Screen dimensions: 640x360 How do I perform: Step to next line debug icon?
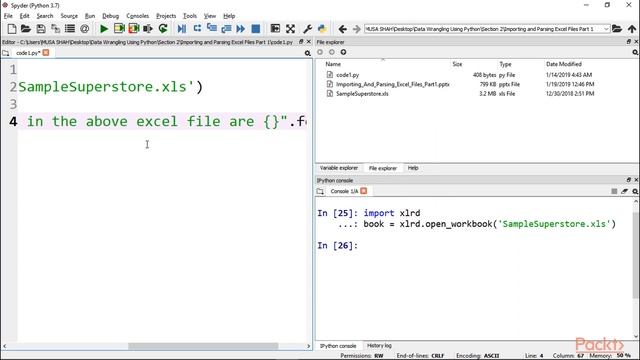(x=197, y=29)
